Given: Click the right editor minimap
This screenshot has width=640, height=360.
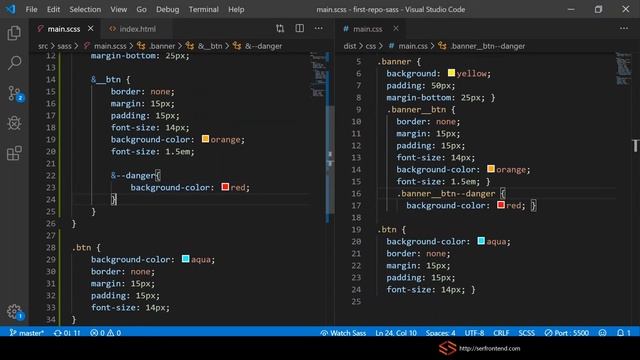Looking at the screenshot, I should coord(623,69).
